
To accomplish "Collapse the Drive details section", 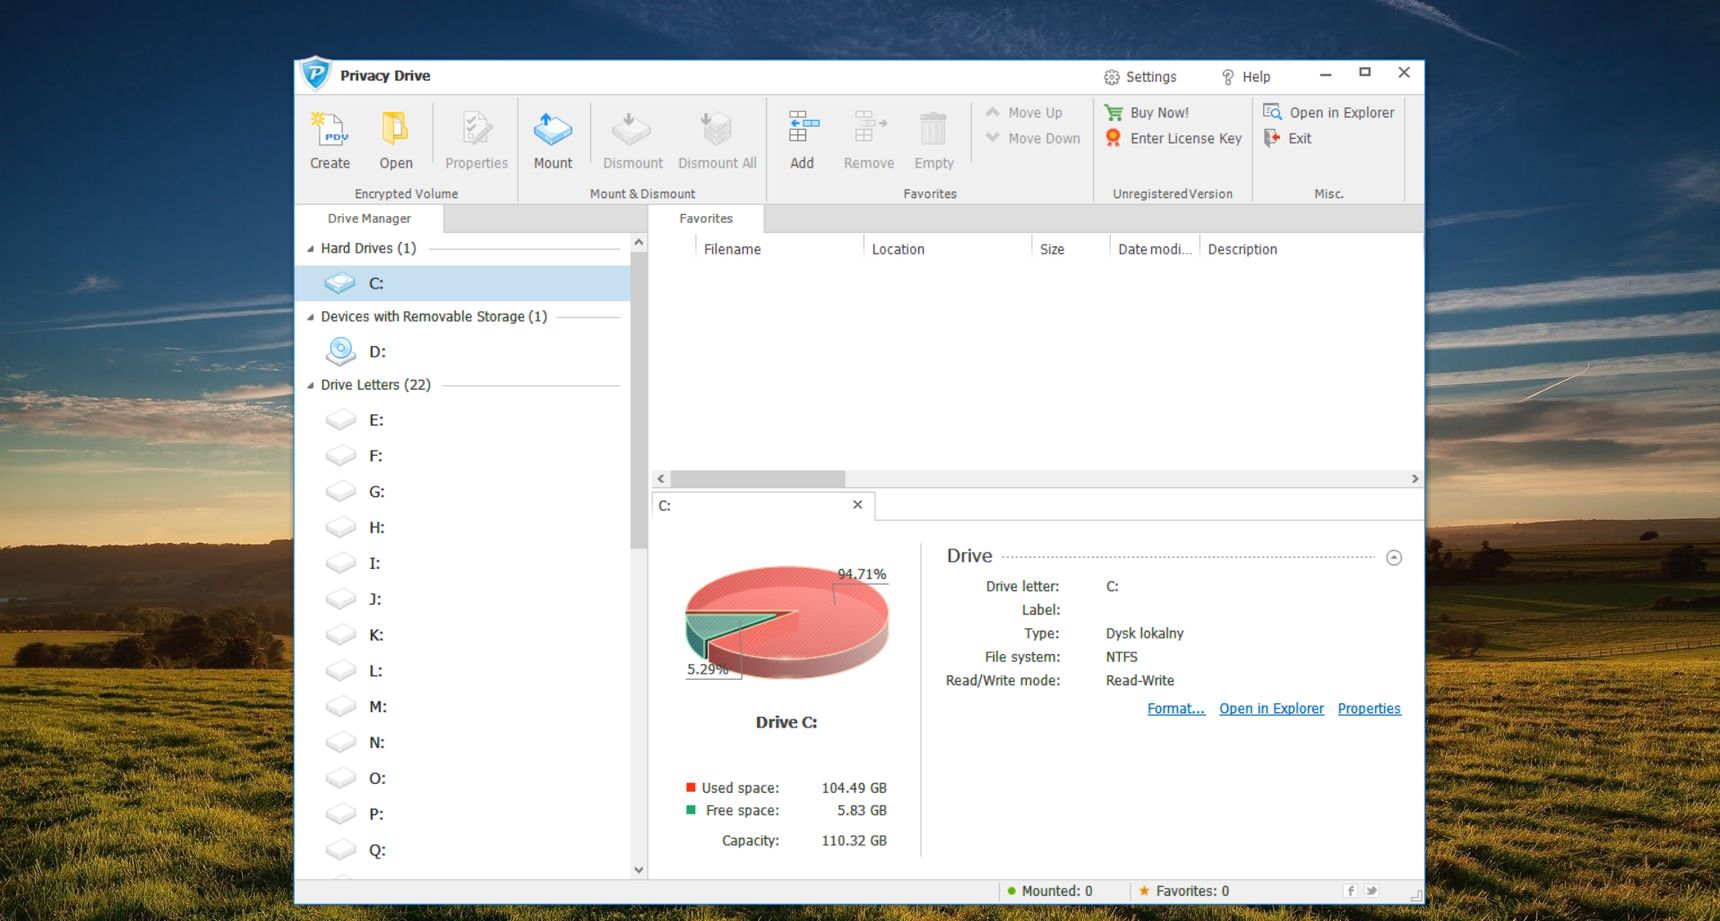I will (x=1394, y=558).
